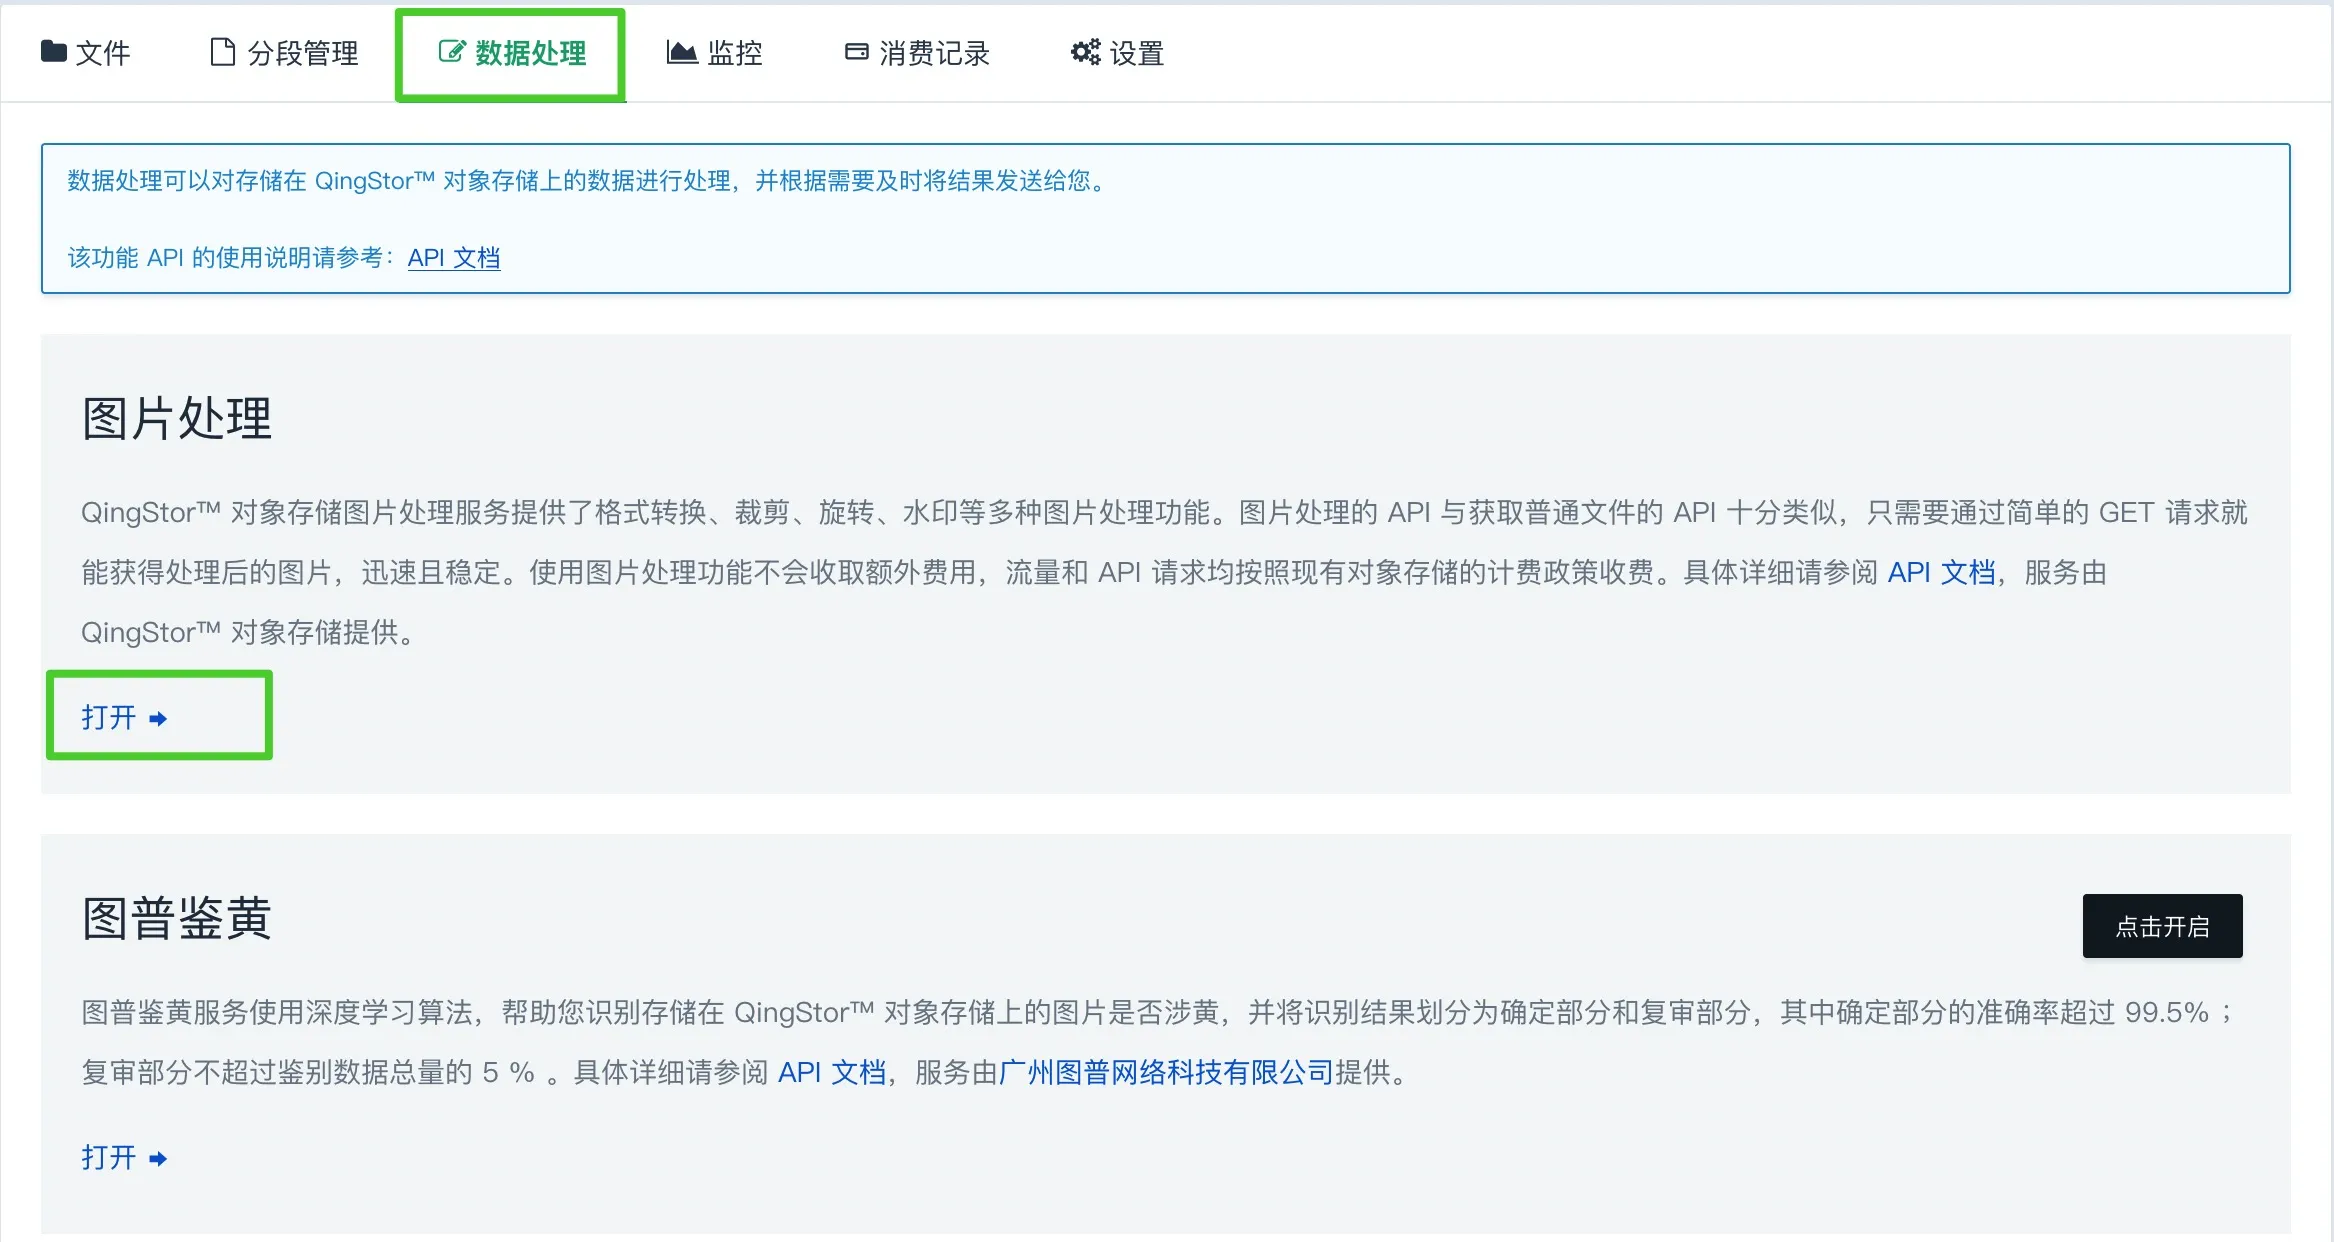Go to the 消费记录 tab
Image resolution: width=2334 pixels, height=1242 pixels.
934,53
